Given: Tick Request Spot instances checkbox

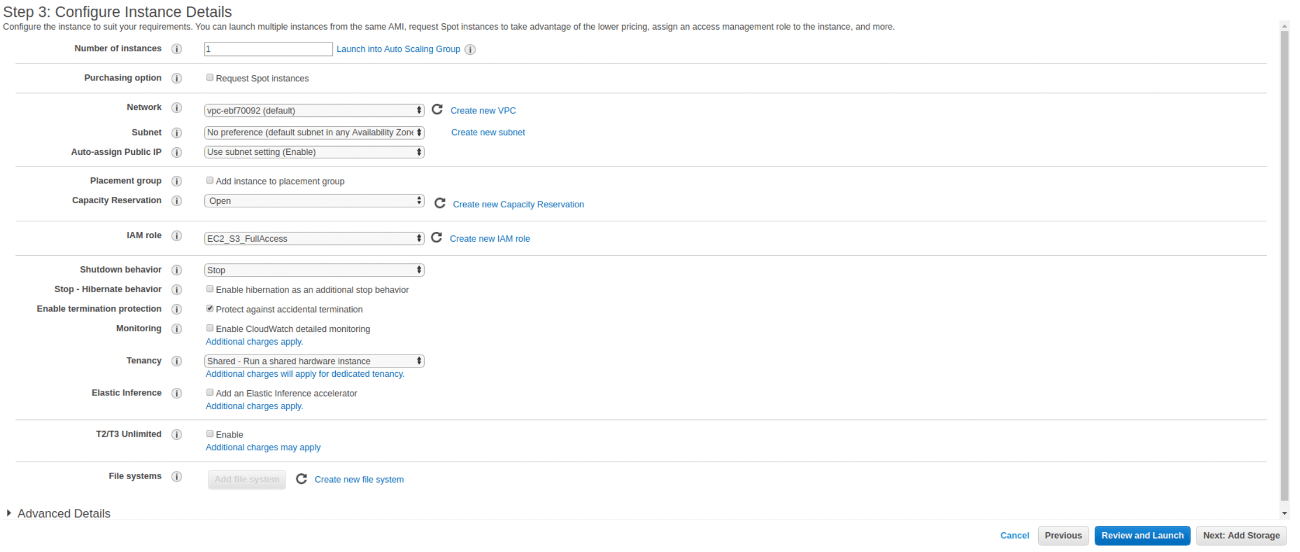Looking at the screenshot, I should click(x=210, y=77).
